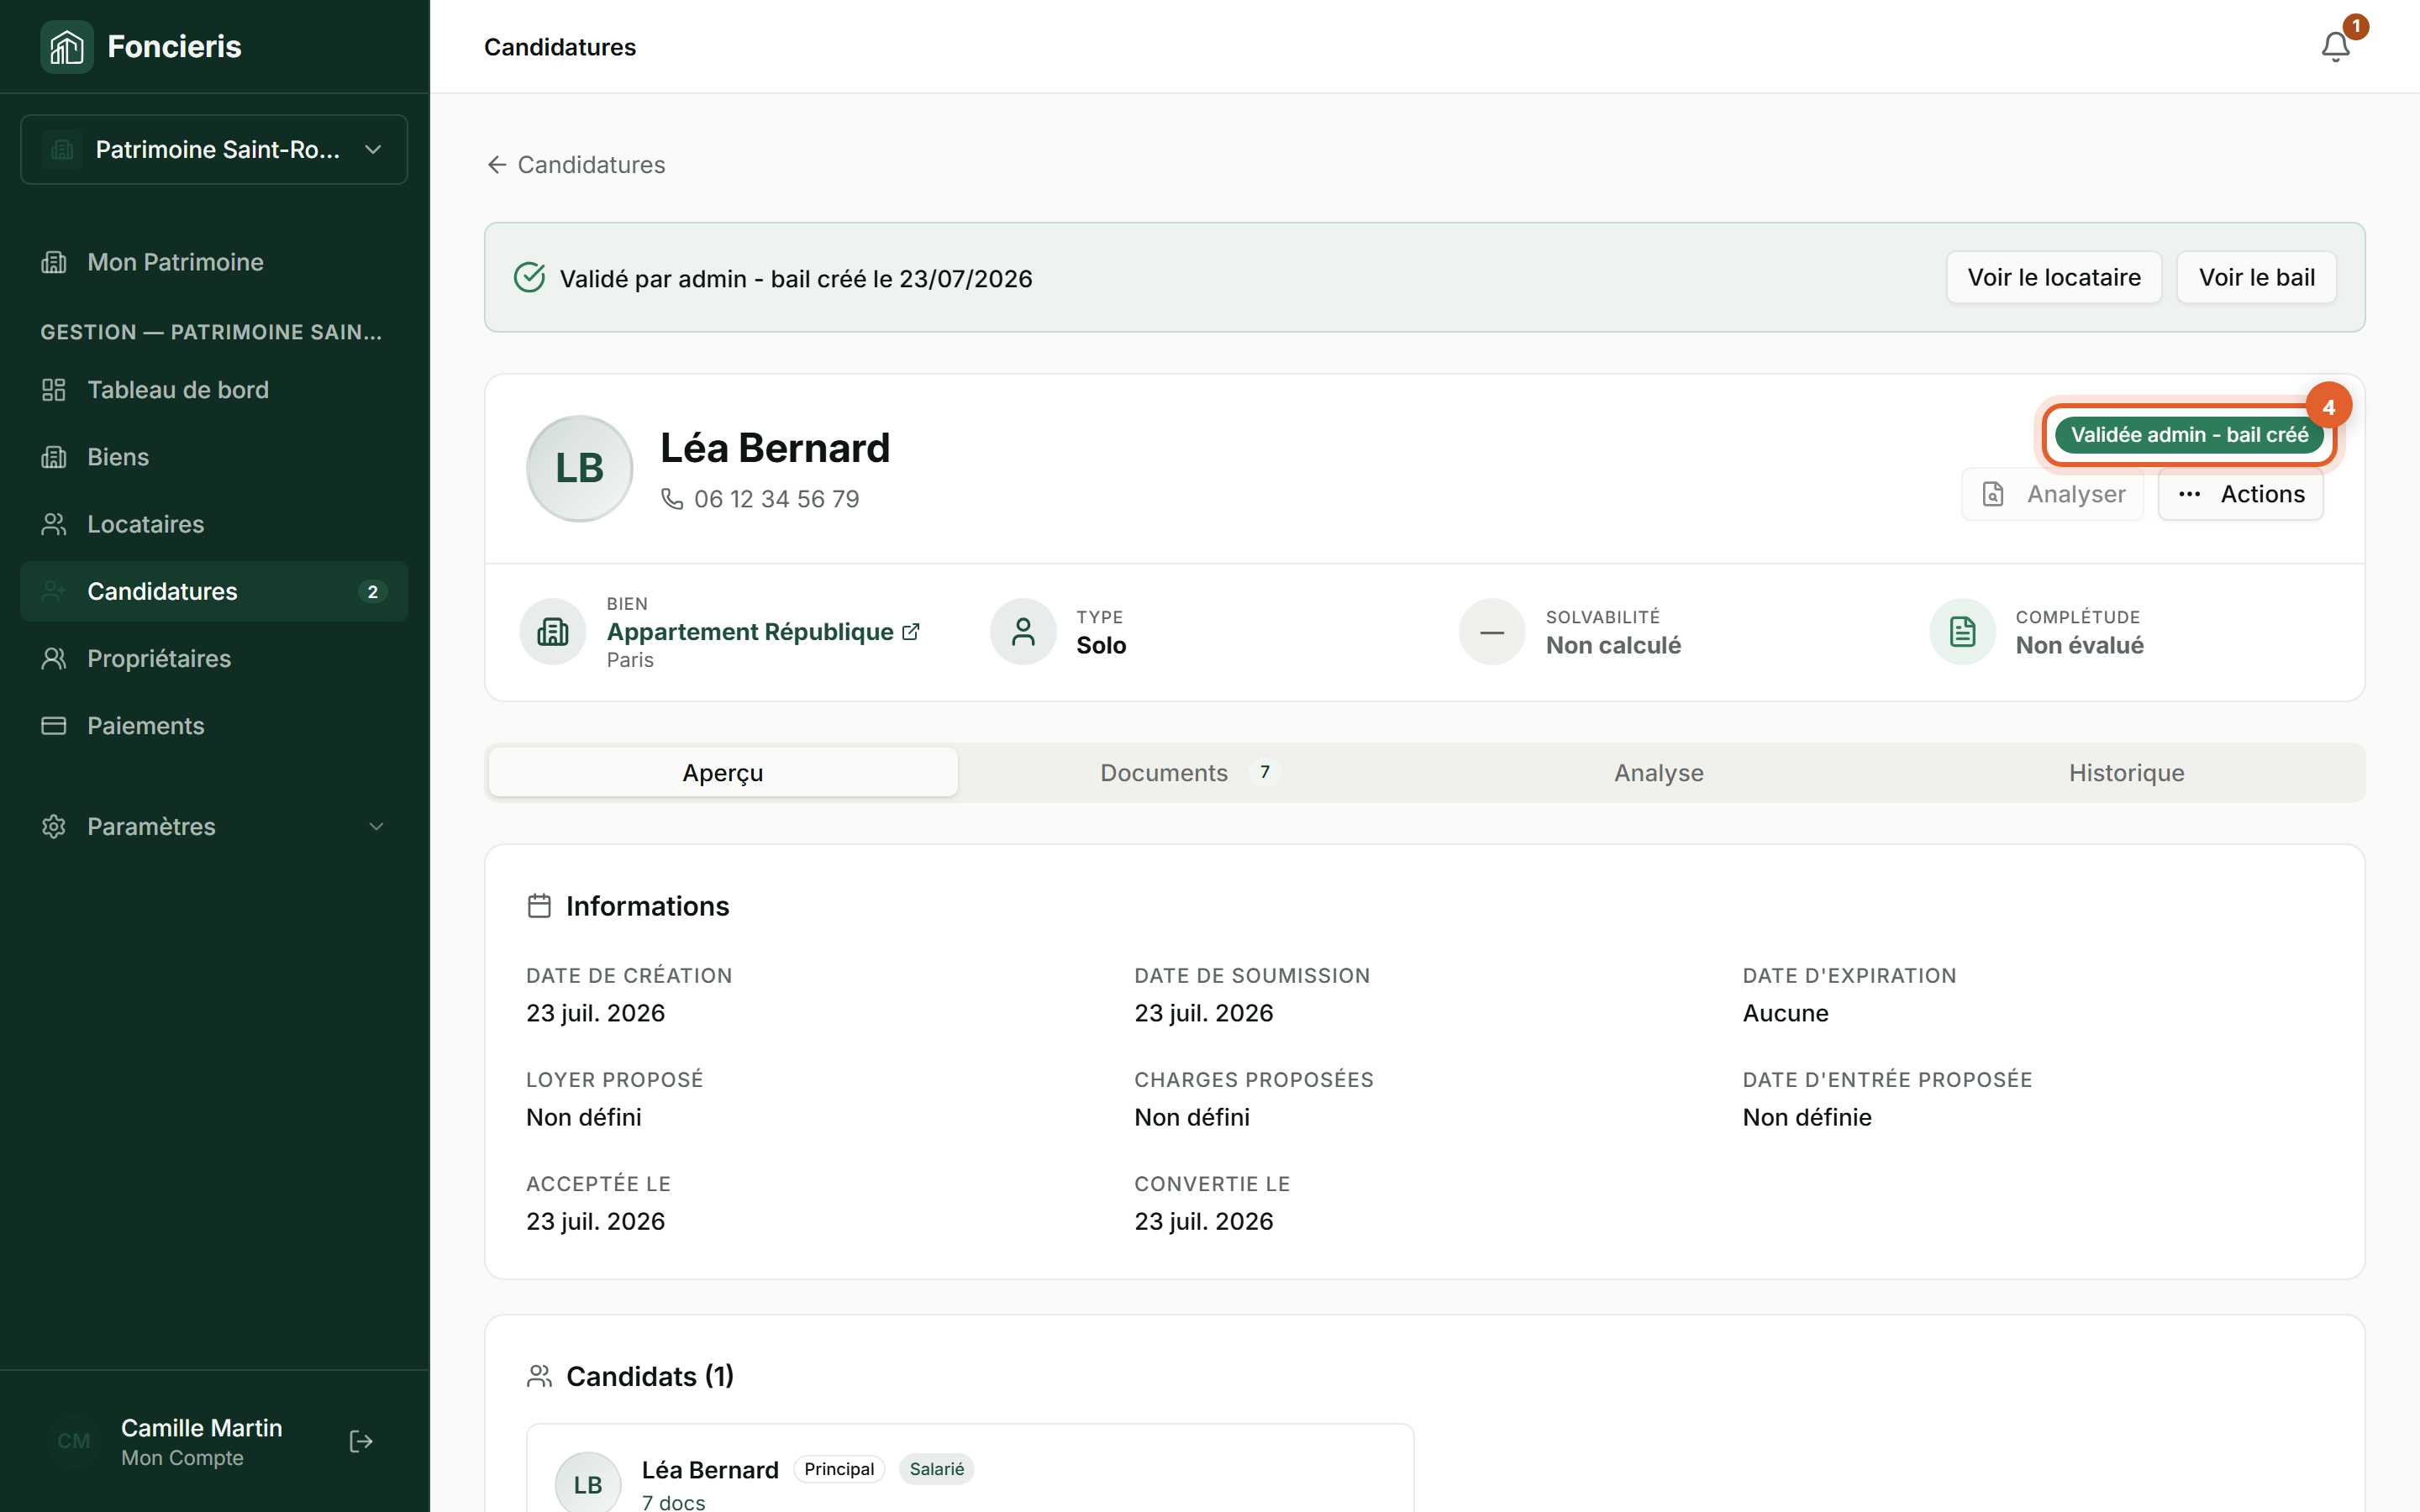This screenshot has height=1512, width=2420.
Task: Click the person icon in the Type tile
Action: (1023, 632)
